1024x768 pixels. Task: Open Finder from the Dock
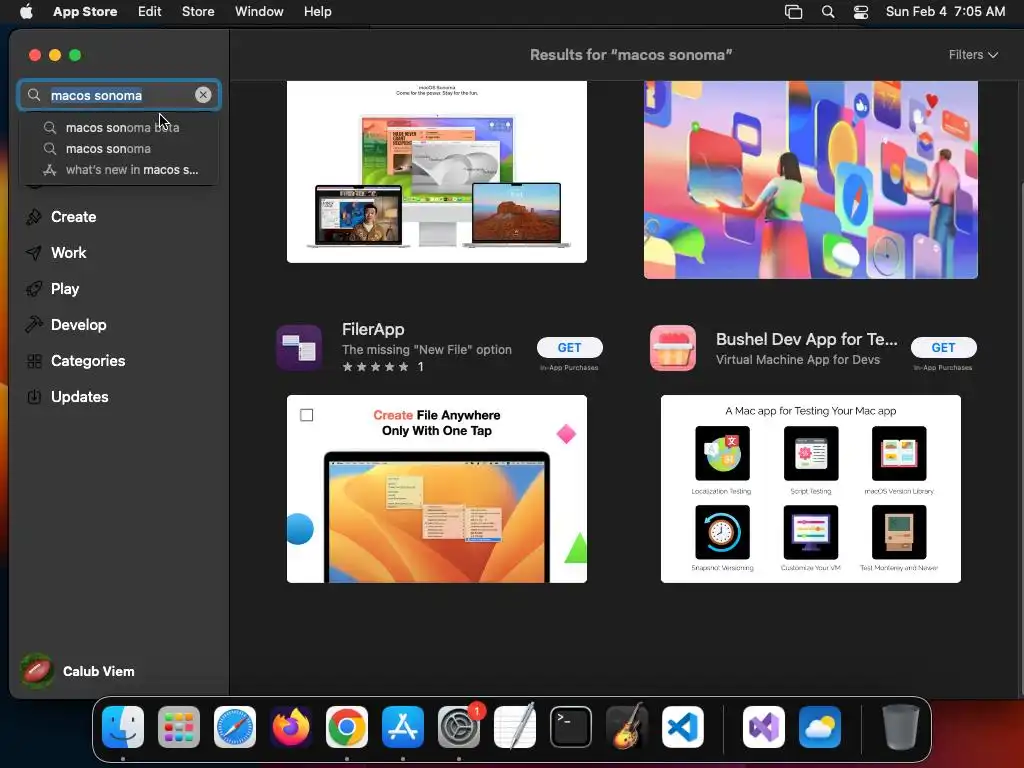tap(123, 727)
